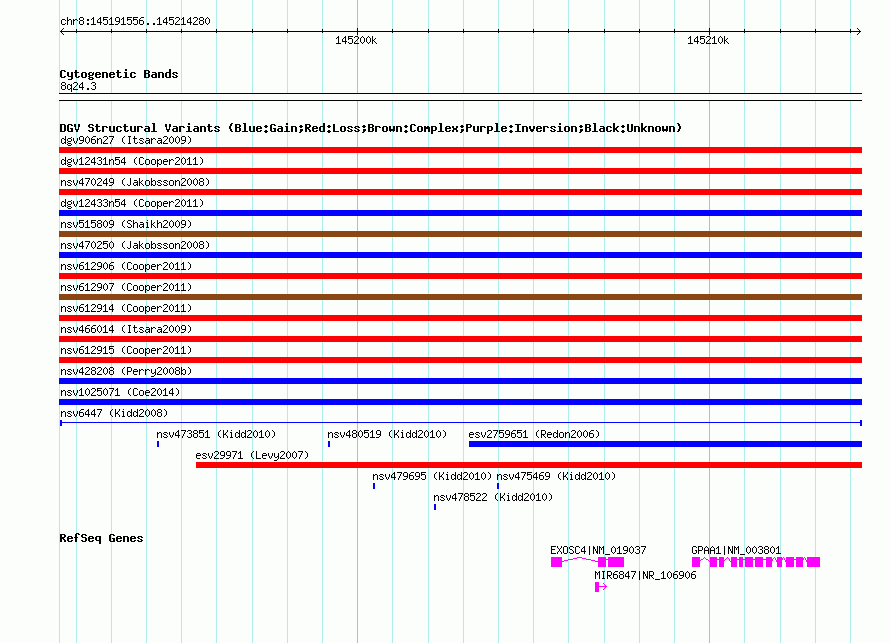Click the esv2759651 (Redon2006) label text
The height and width of the screenshot is (643, 890).
(534, 434)
